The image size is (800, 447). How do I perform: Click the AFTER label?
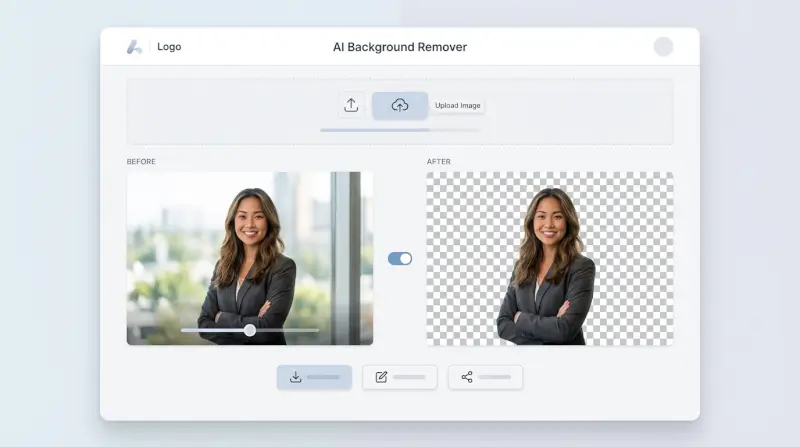click(x=439, y=161)
